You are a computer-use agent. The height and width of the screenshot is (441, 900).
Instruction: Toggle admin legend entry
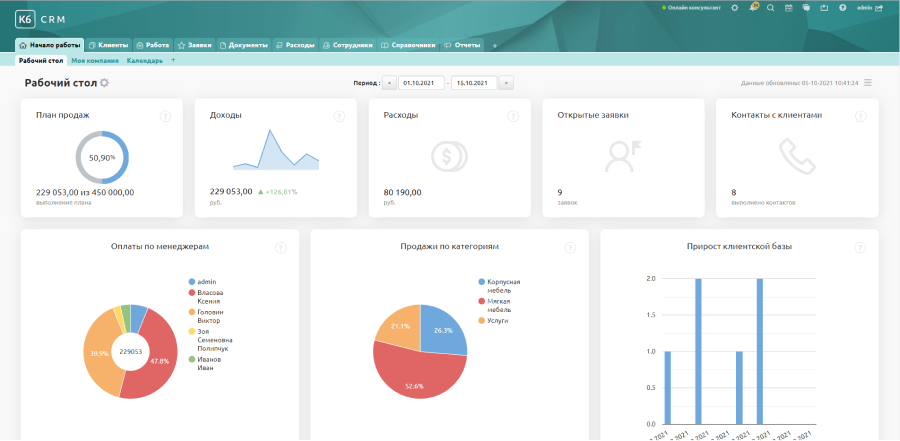point(203,282)
